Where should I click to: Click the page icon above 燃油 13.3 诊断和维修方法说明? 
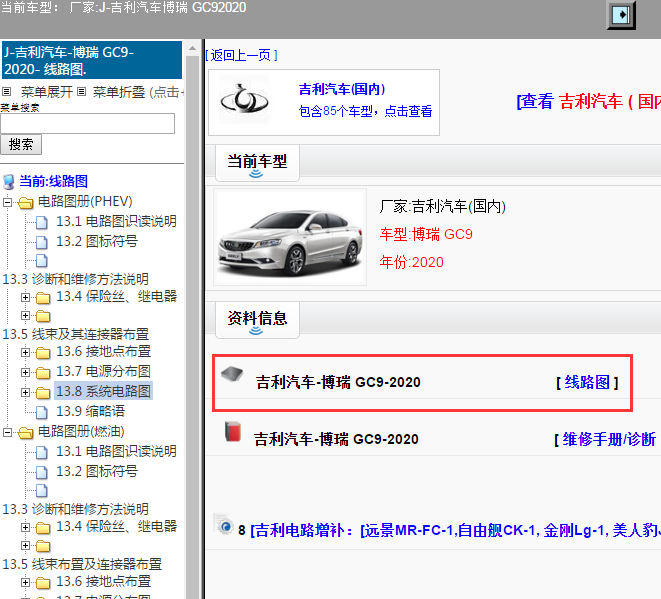(41, 490)
